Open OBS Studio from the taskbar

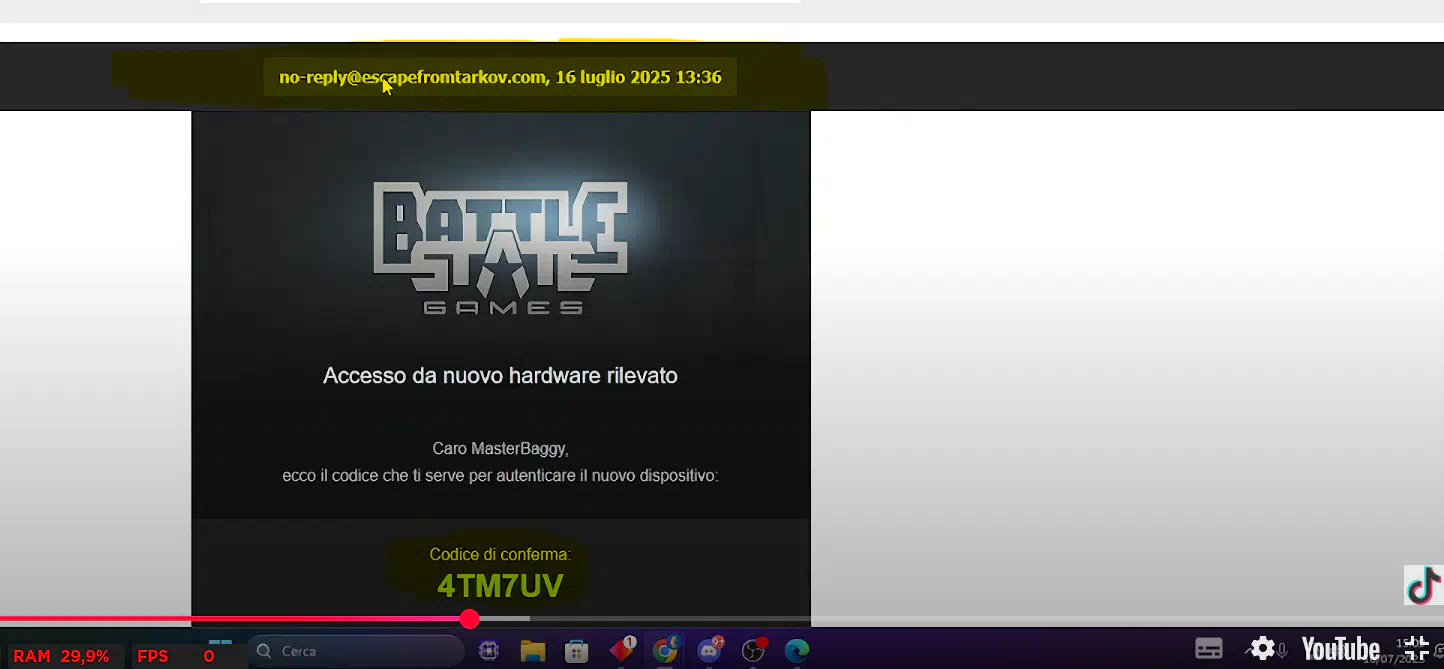[753, 650]
